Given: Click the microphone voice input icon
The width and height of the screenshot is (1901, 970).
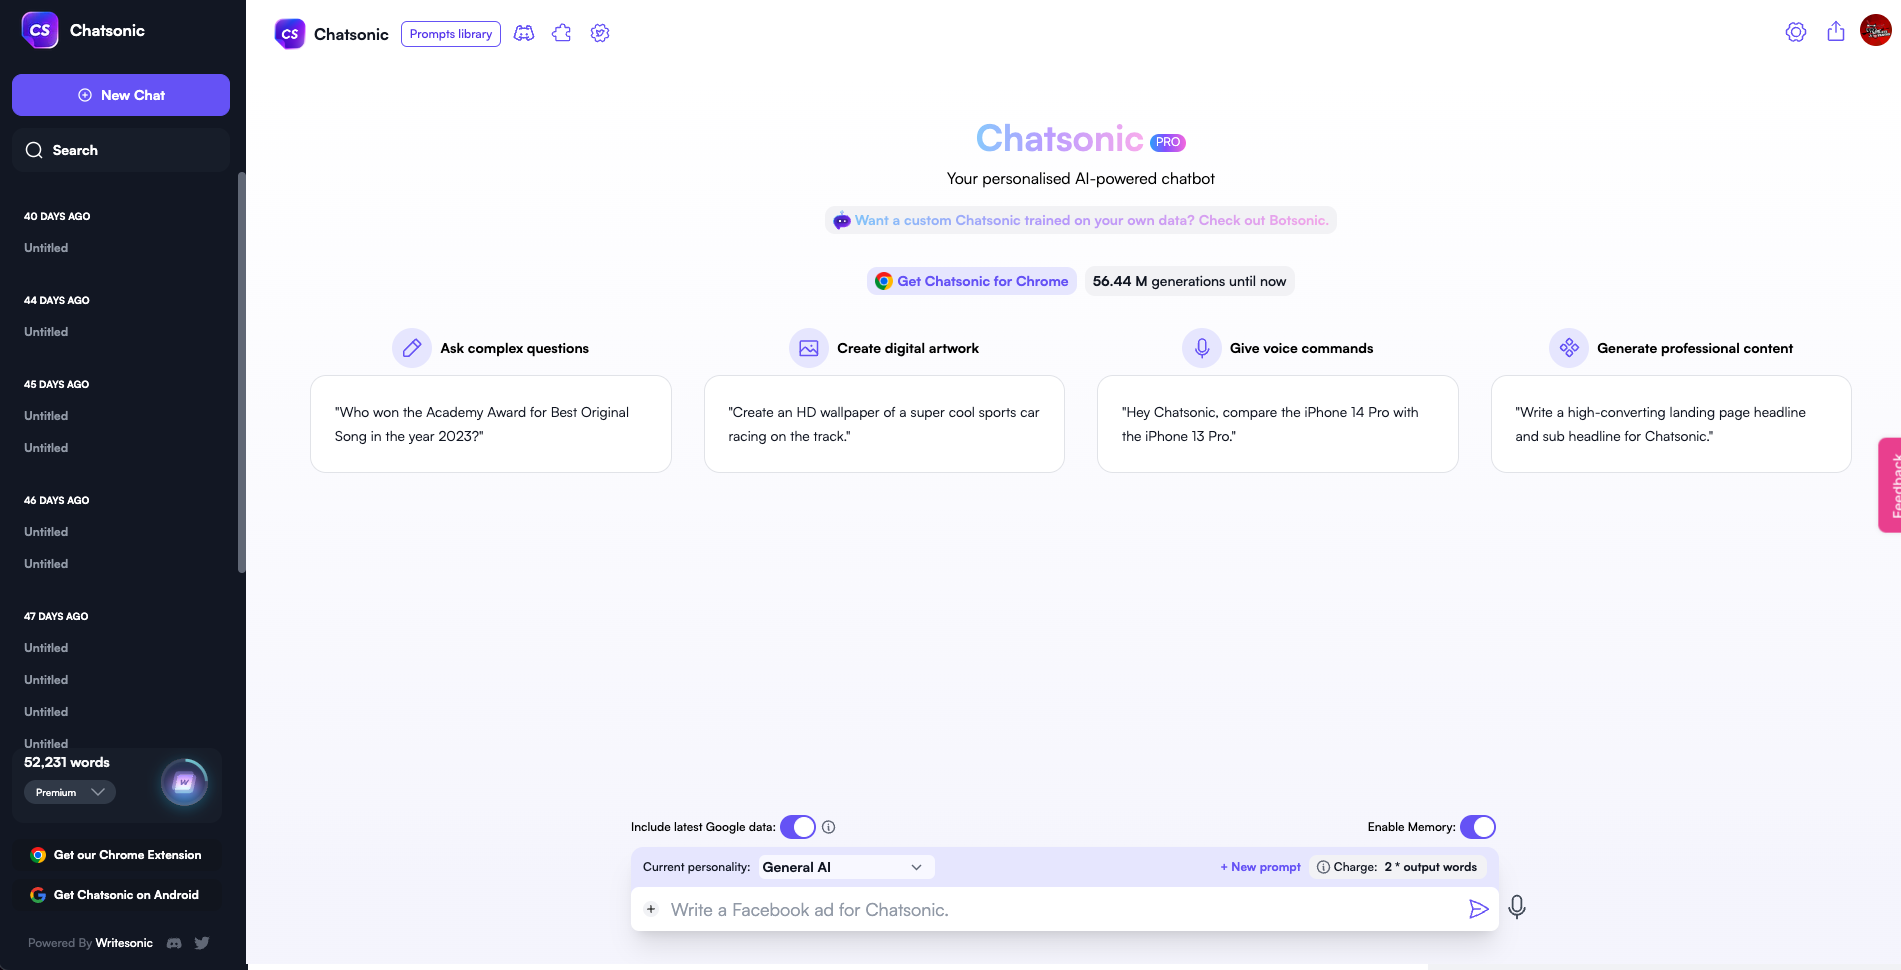Looking at the screenshot, I should point(1516,907).
